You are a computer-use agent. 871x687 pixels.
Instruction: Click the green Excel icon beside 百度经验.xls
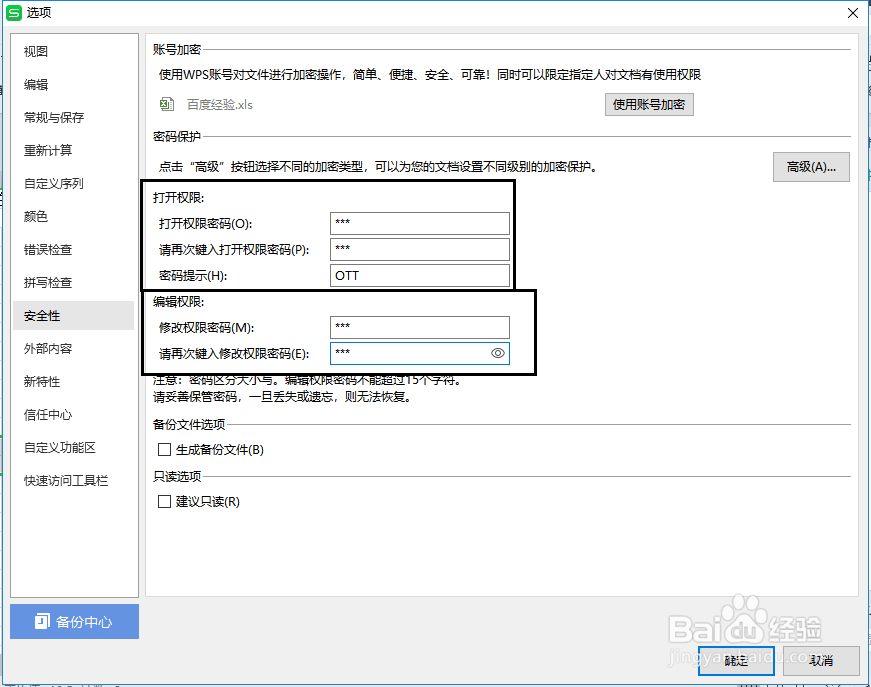(166, 104)
